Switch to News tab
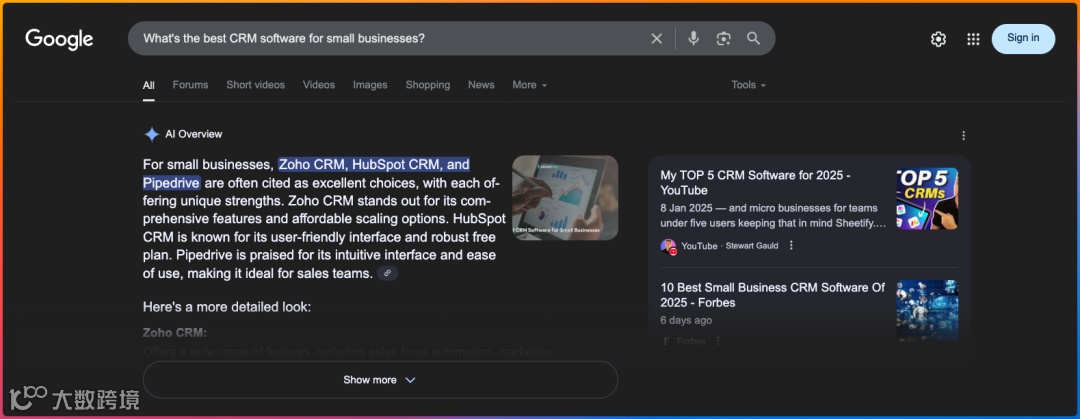This screenshot has width=1080, height=419. (481, 85)
